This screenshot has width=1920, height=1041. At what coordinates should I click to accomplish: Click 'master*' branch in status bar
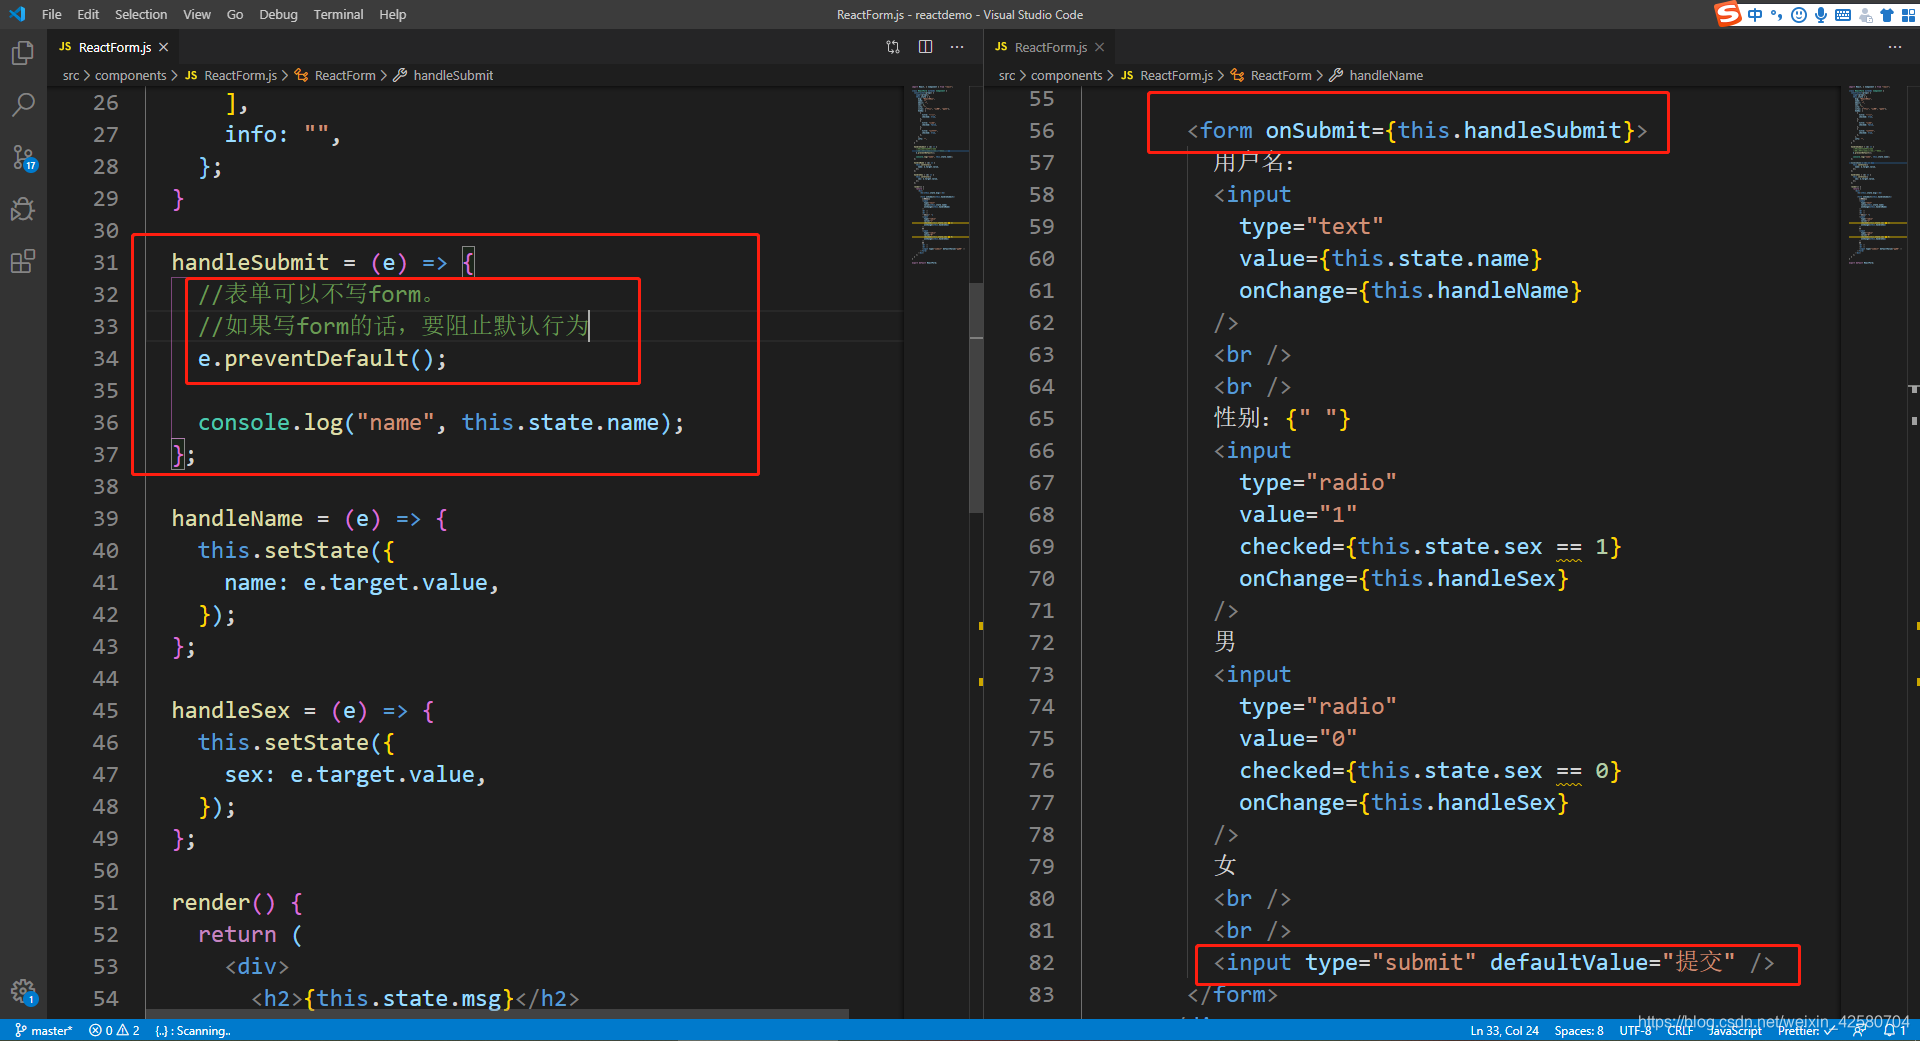[43, 1030]
